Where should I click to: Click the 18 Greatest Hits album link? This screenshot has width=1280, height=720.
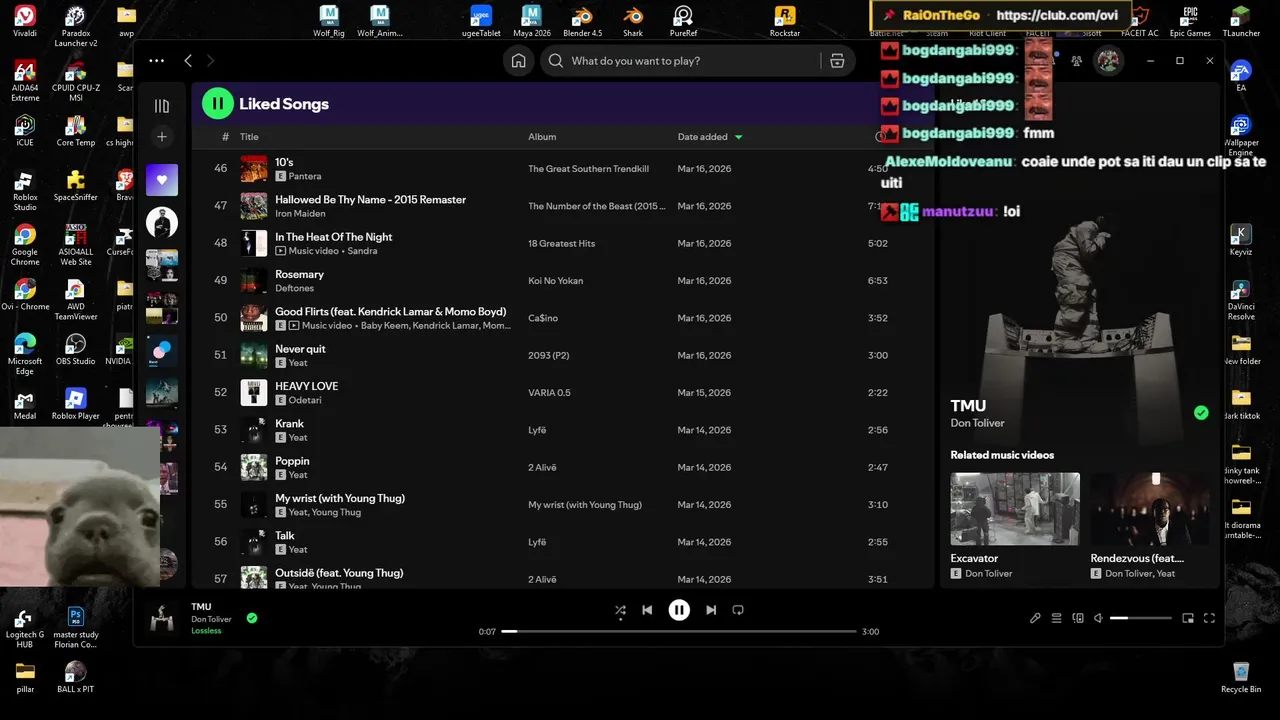tap(561, 244)
